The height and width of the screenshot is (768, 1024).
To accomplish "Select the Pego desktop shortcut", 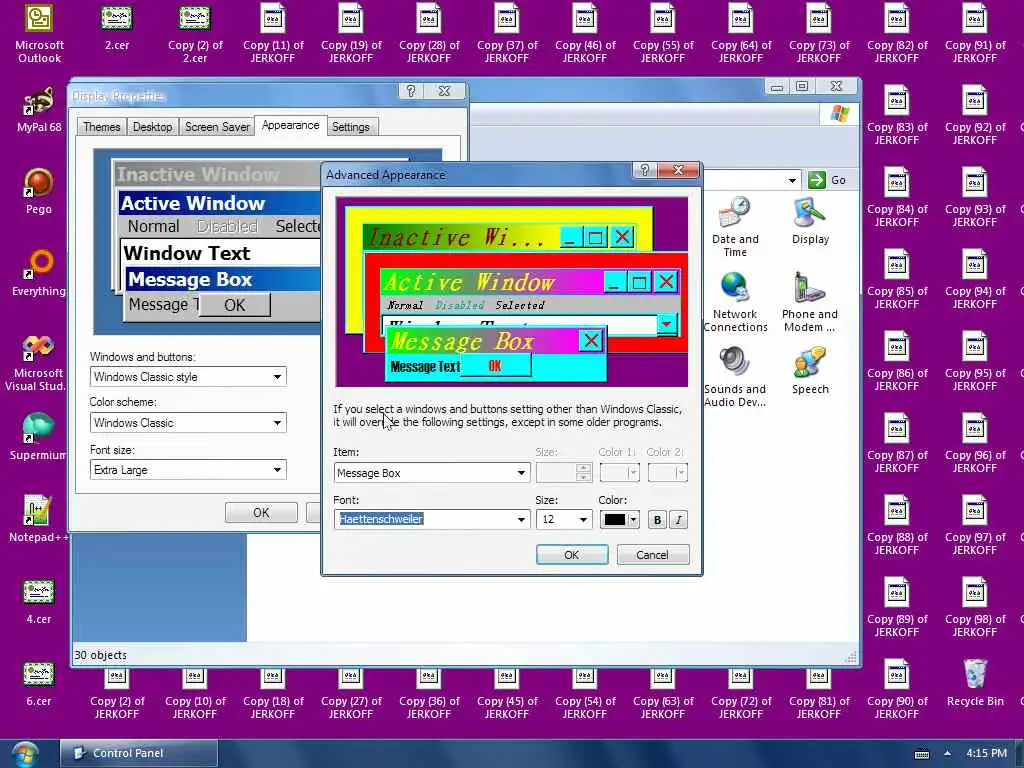I will (39, 191).
